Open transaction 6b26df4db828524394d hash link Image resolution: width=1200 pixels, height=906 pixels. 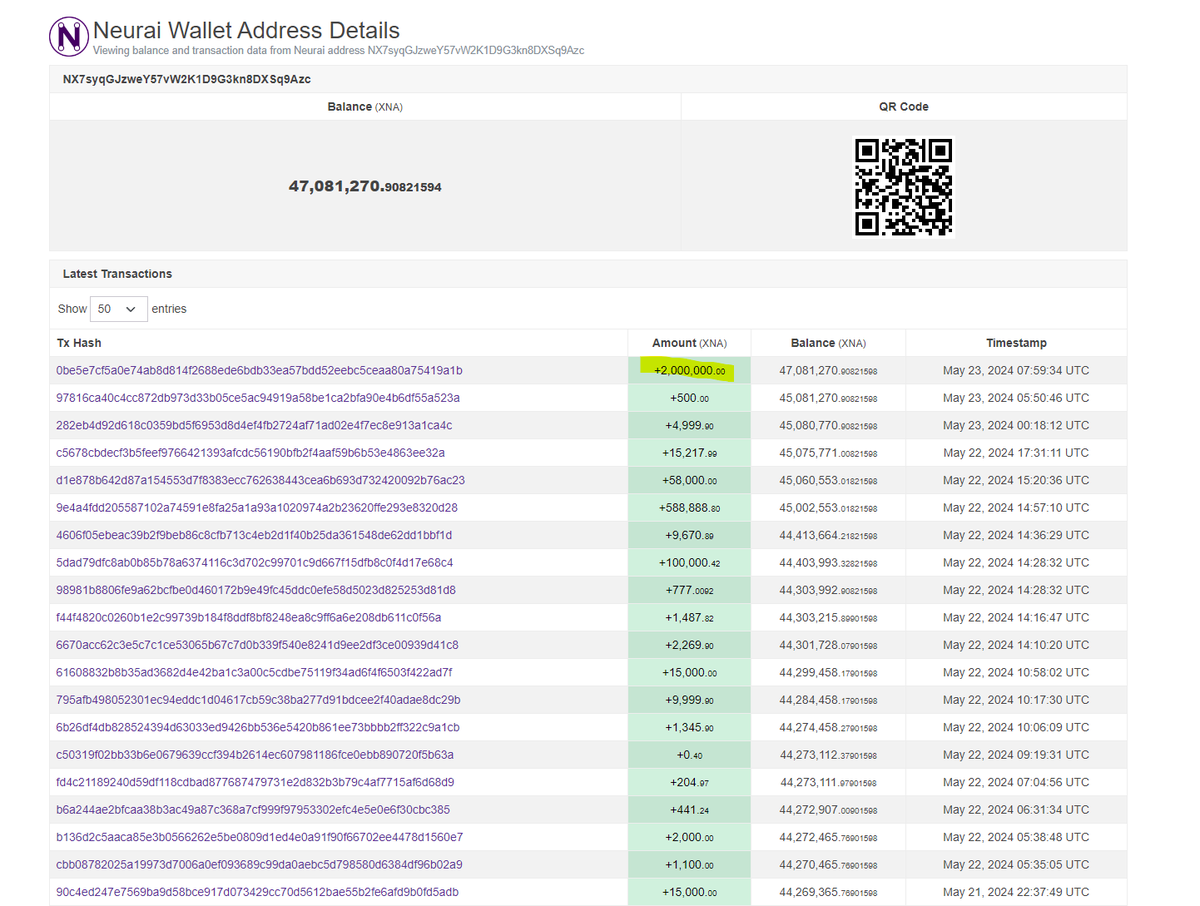pos(258,728)
